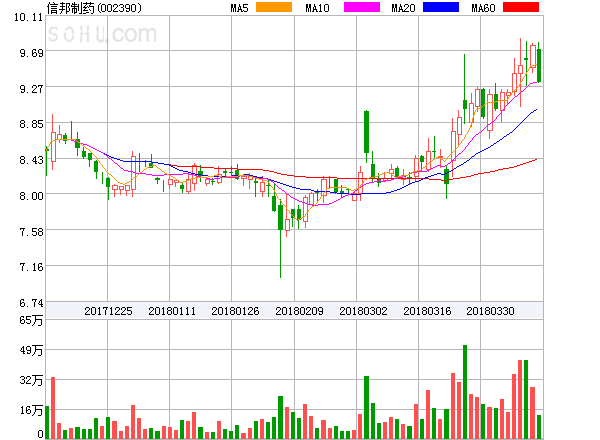Screen dimensions: 600x440
Task: Select the MA60 legend label
Action: click(483, 8)
